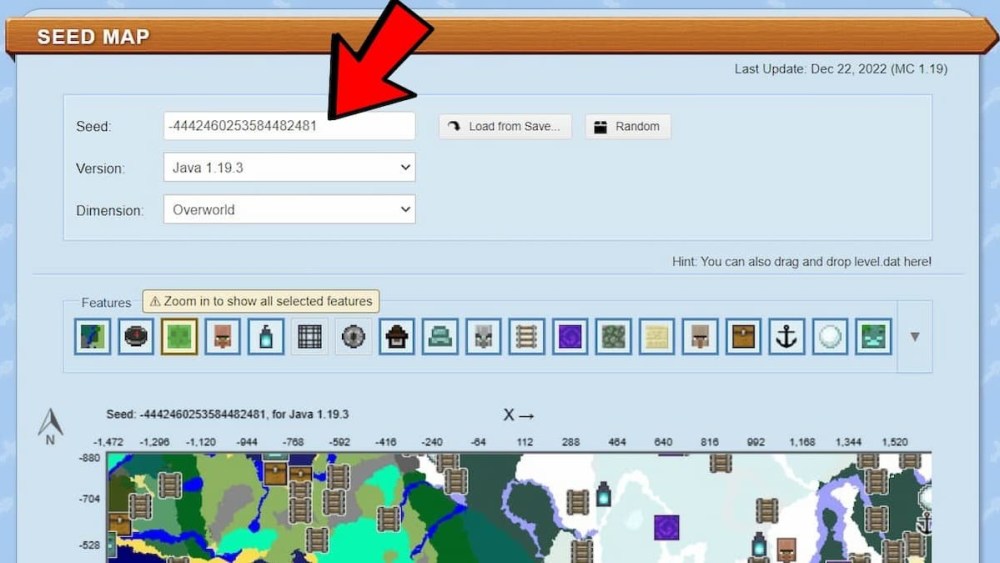This screenshot has width=1000, height=563.
Task: Toggle the rails Mineshaft feature icon
Action: pos(526,337)
